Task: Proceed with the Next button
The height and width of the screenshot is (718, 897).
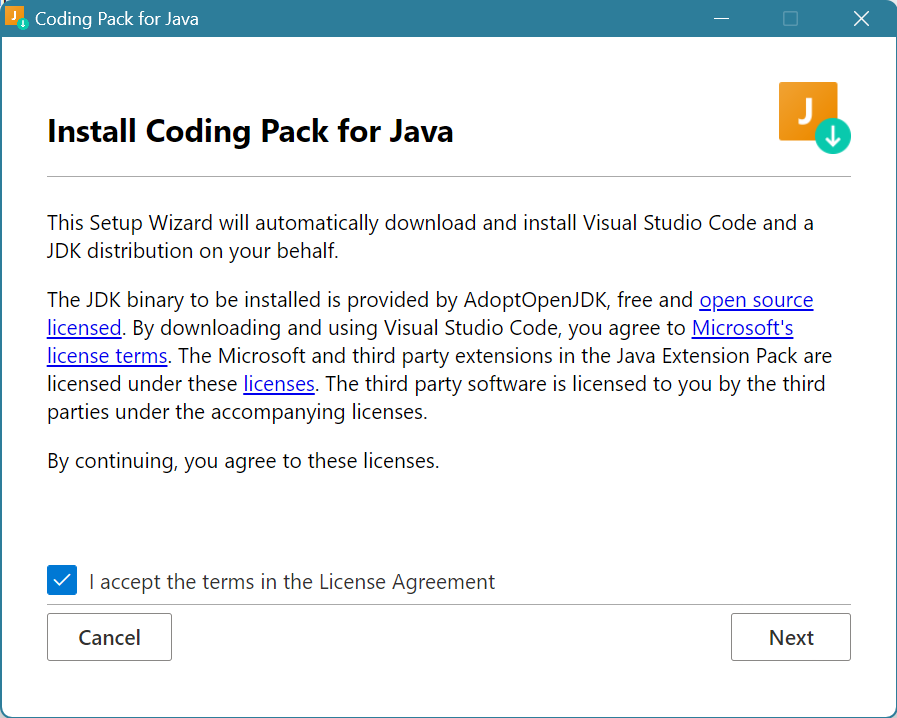Action: tap(790, 637)
